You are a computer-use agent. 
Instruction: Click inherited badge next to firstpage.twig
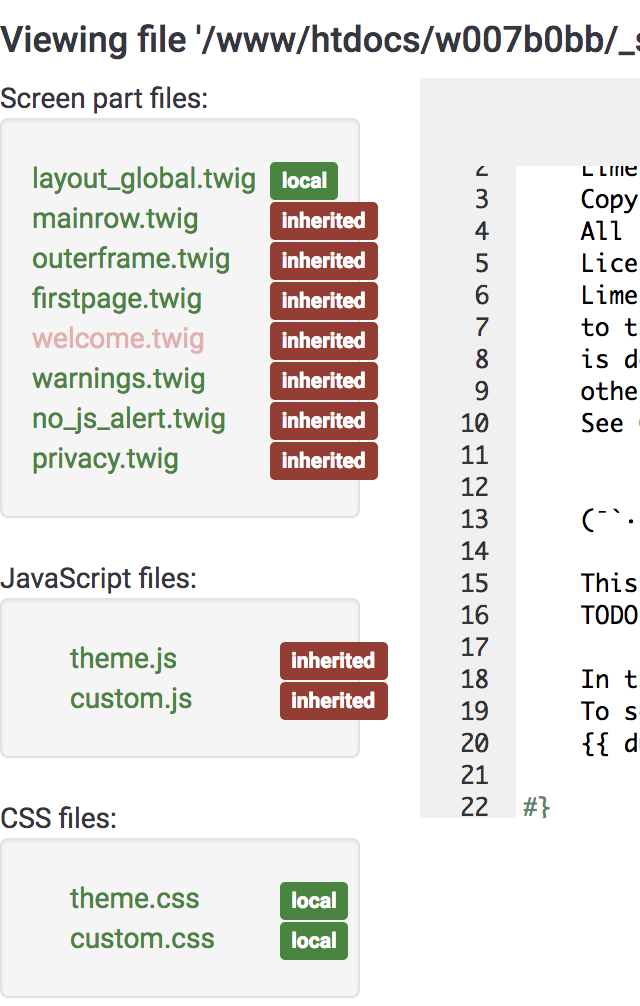click(x=324, y=301)
